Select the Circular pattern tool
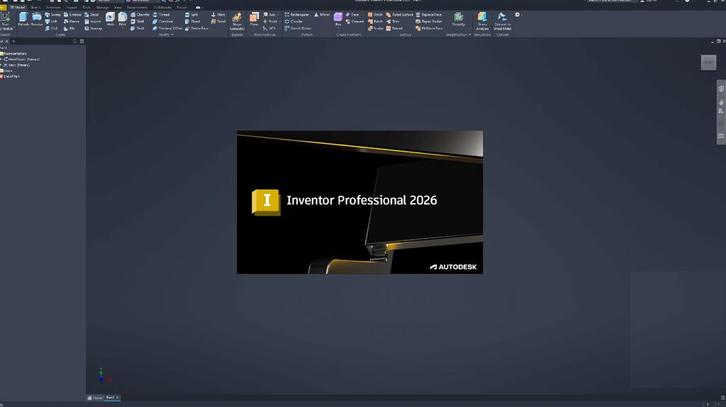This screenshot has height=407, width=726. (x=294, y=21)
